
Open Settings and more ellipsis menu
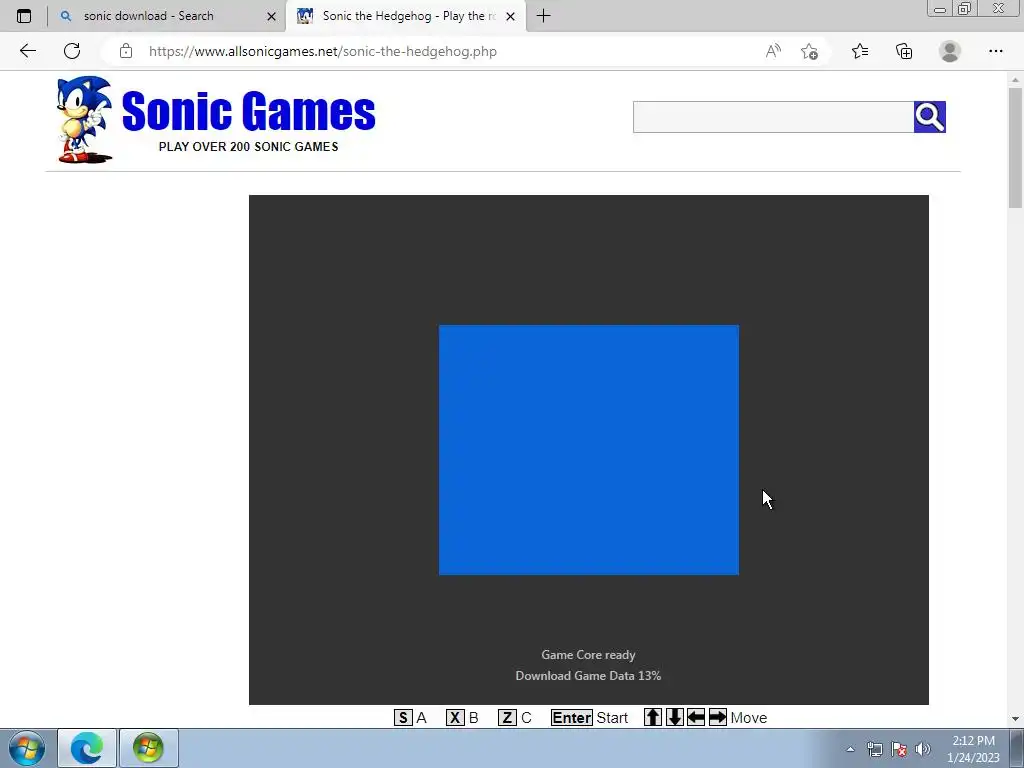pos(995,51)
